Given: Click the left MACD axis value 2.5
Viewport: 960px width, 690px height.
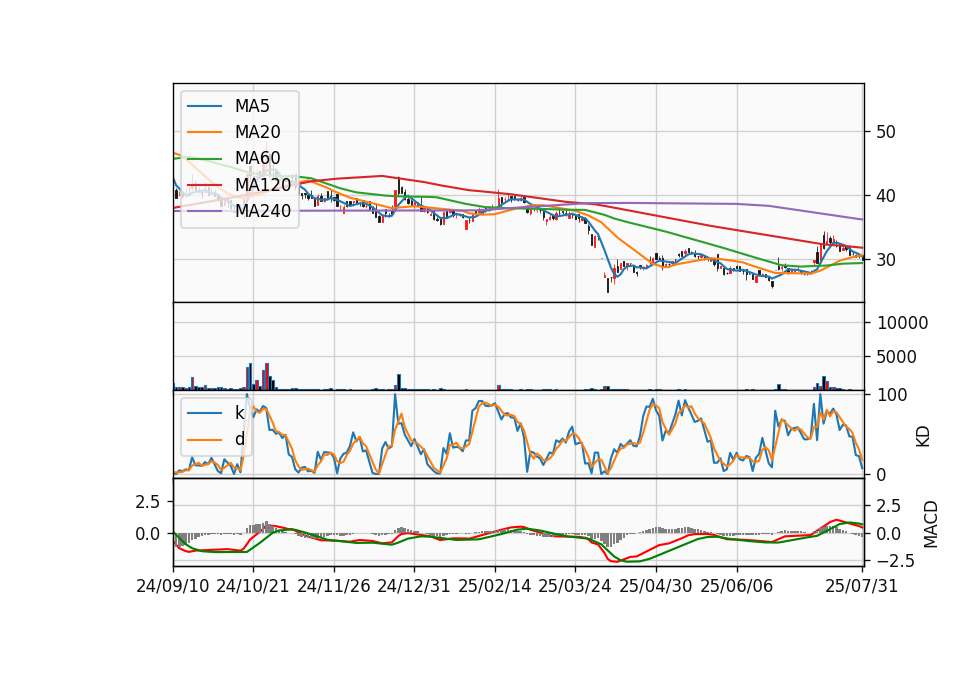Looking at the screenshot, I should point(147,502).
